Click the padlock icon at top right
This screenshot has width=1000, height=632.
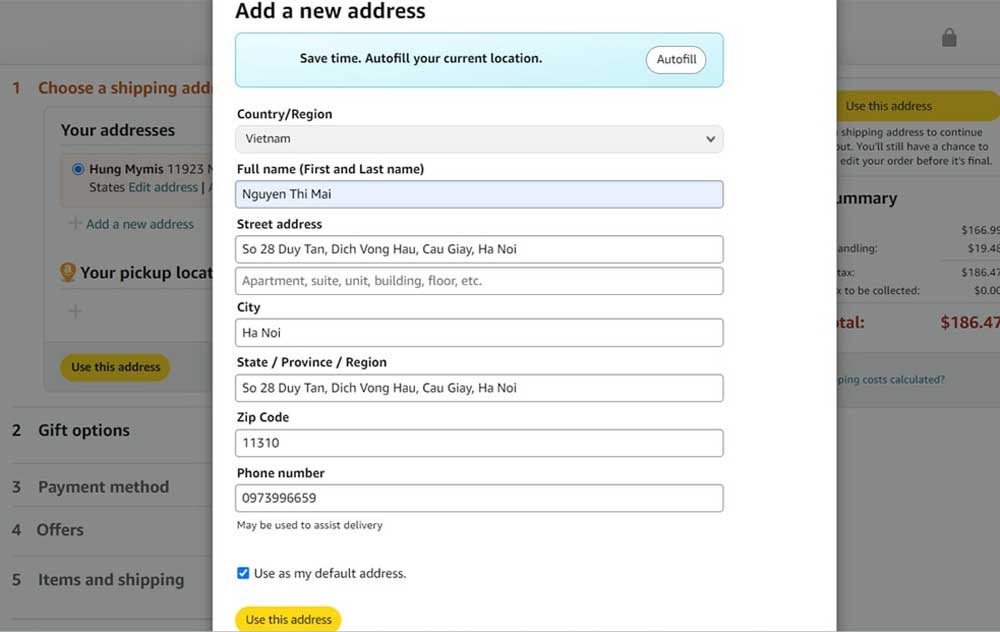(x=949, y=38)
